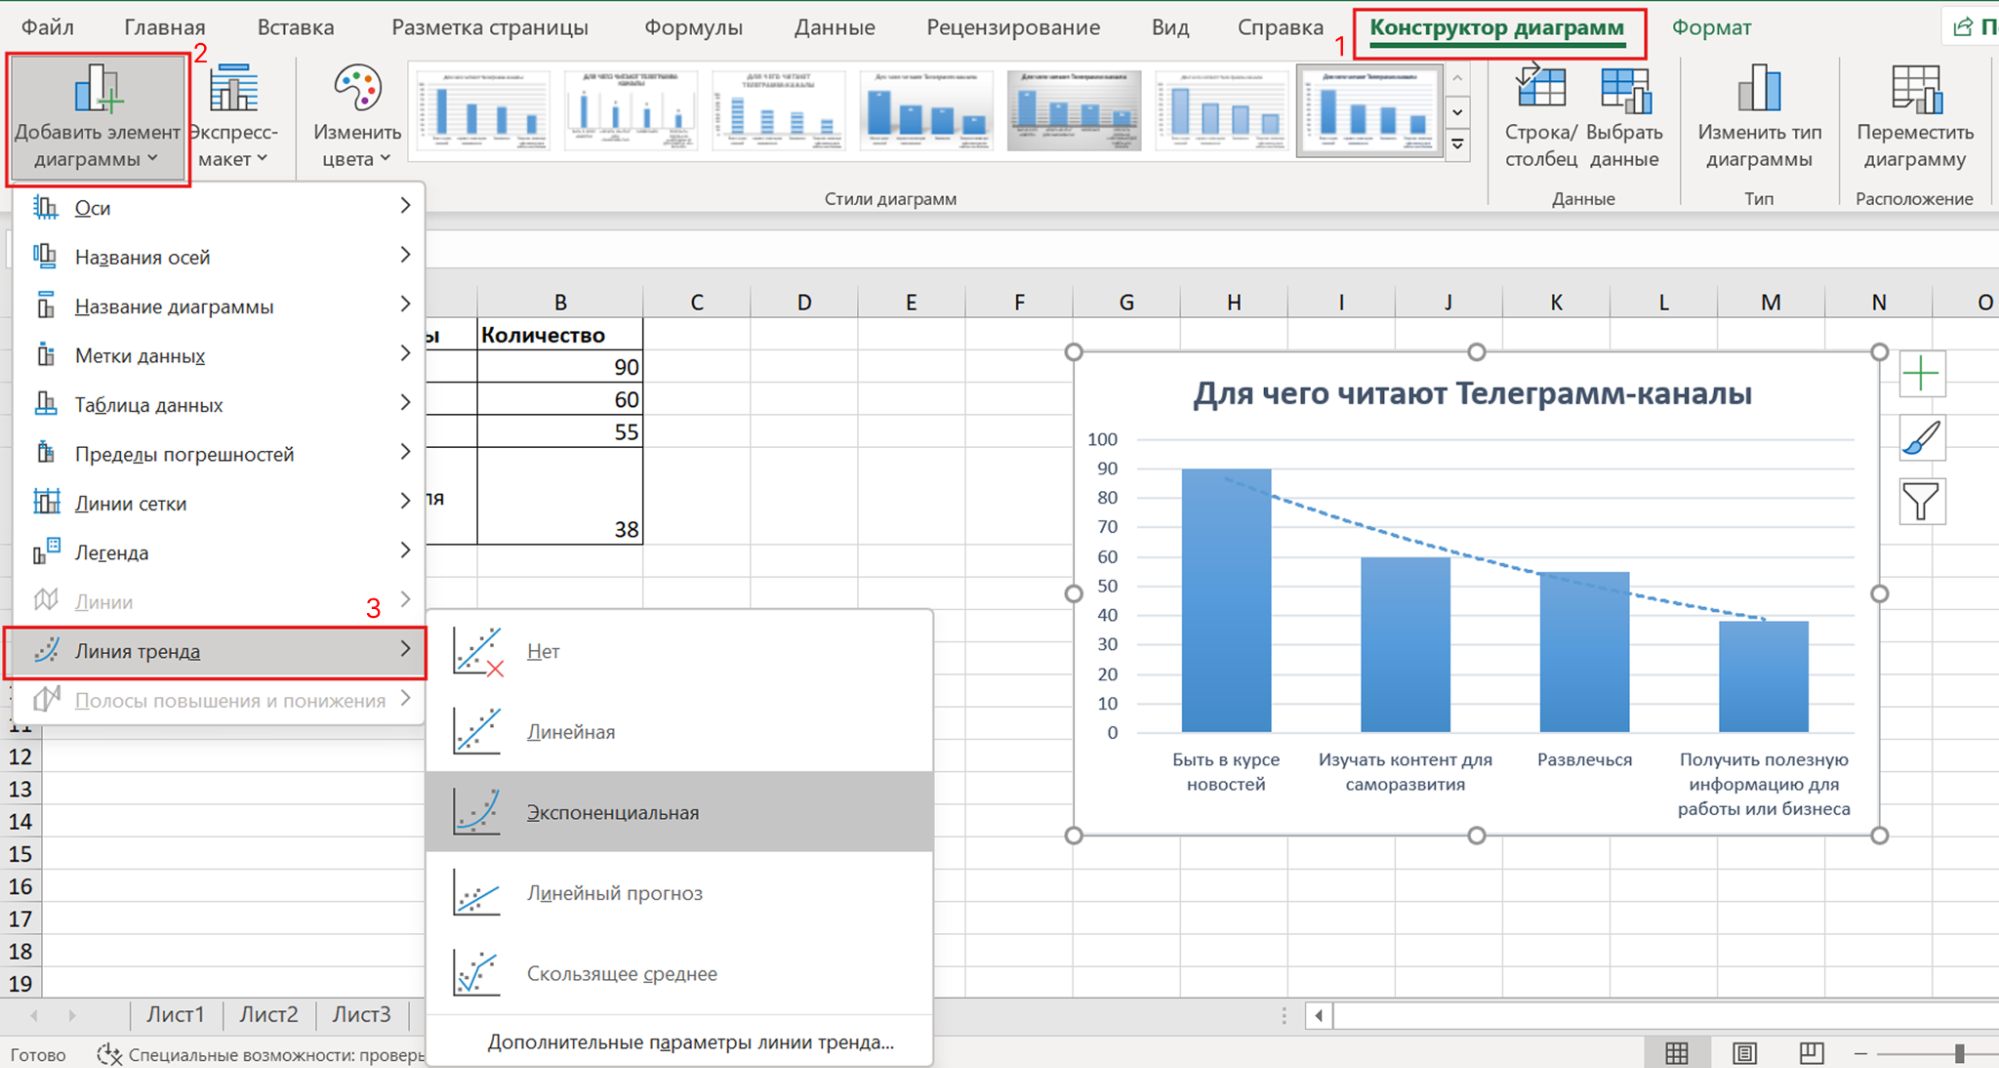The height and width of the screenshot is (1068, 1999).
Task: Select None (Нет) to remove trendline
Action: click(x=543, y=651)
